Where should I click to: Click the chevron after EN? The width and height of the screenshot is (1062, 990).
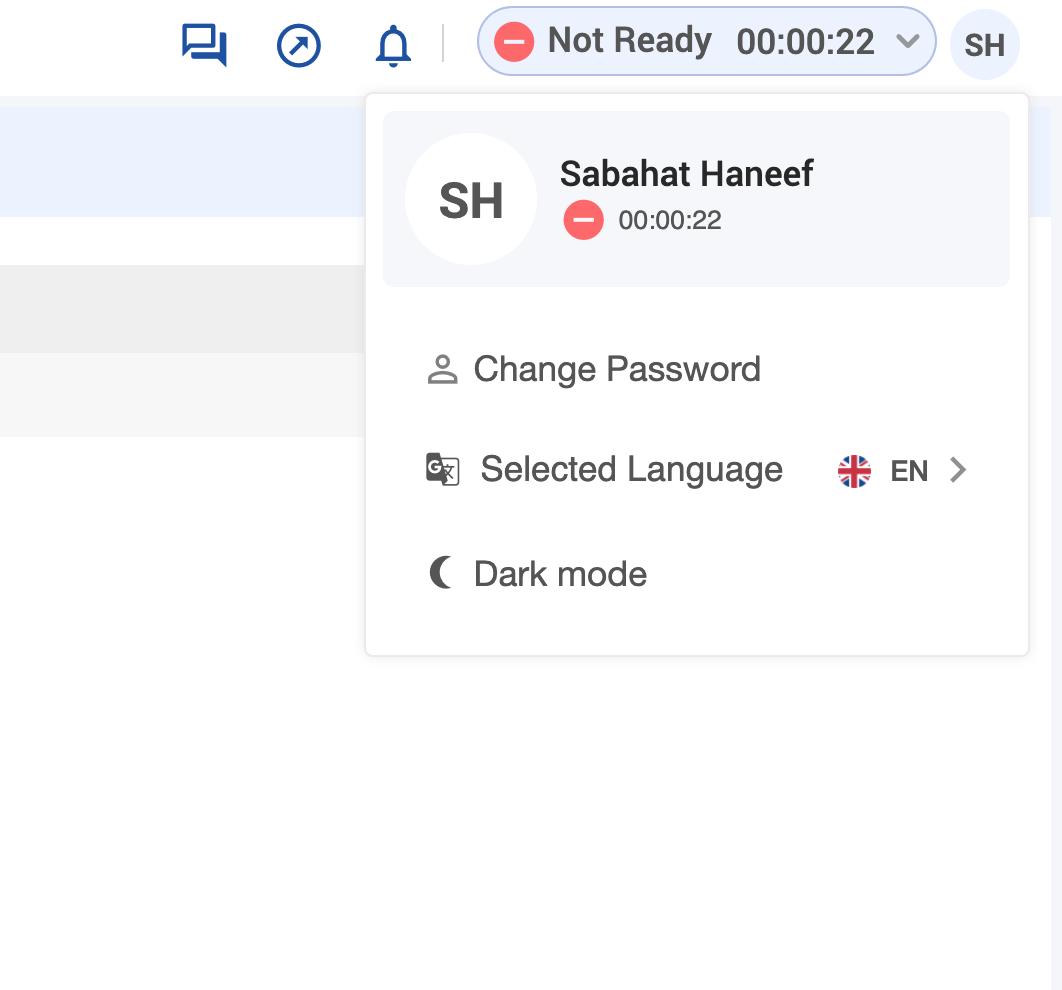coord(958,470)
